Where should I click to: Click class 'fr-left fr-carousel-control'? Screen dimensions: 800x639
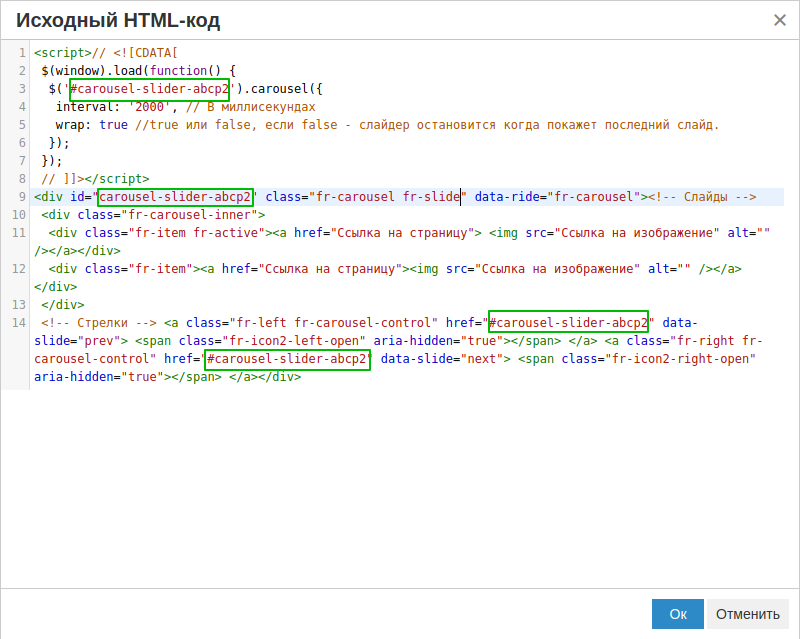click(x=334, y=323)
